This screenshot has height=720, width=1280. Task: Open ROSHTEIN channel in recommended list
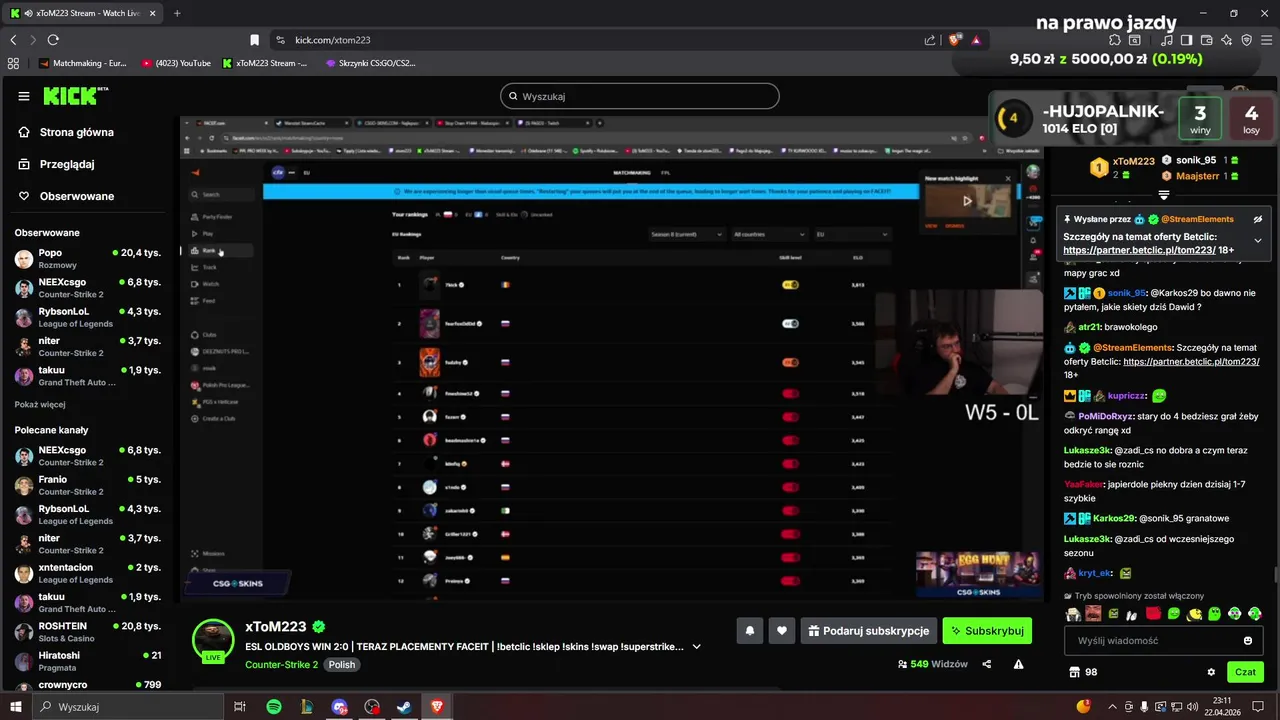(x=88, y=631)
